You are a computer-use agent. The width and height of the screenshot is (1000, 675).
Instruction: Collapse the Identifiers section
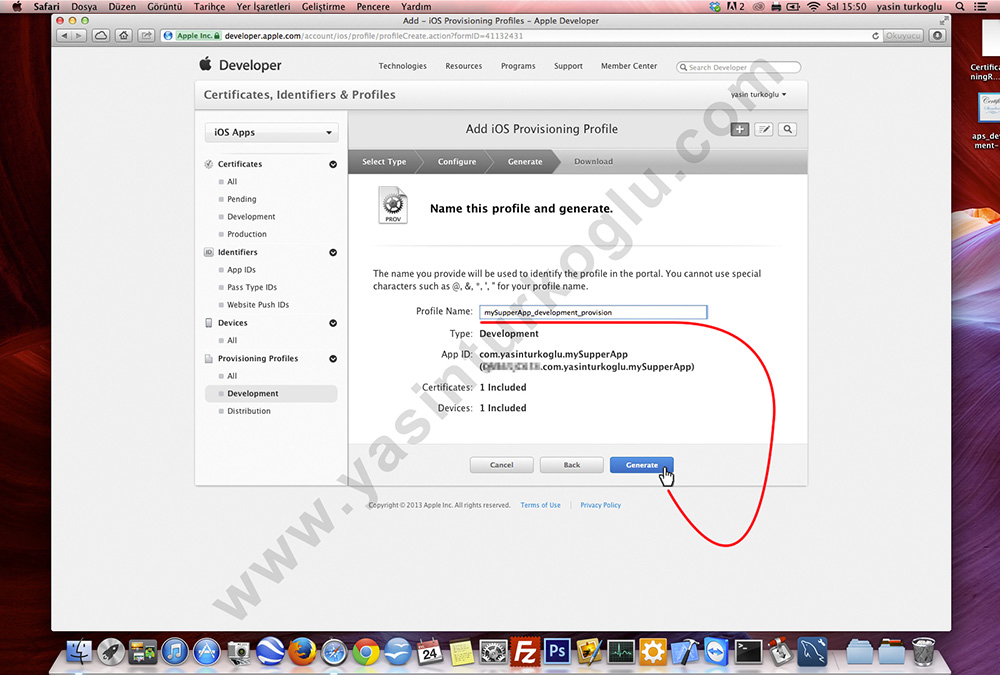[x=333, y=253]
